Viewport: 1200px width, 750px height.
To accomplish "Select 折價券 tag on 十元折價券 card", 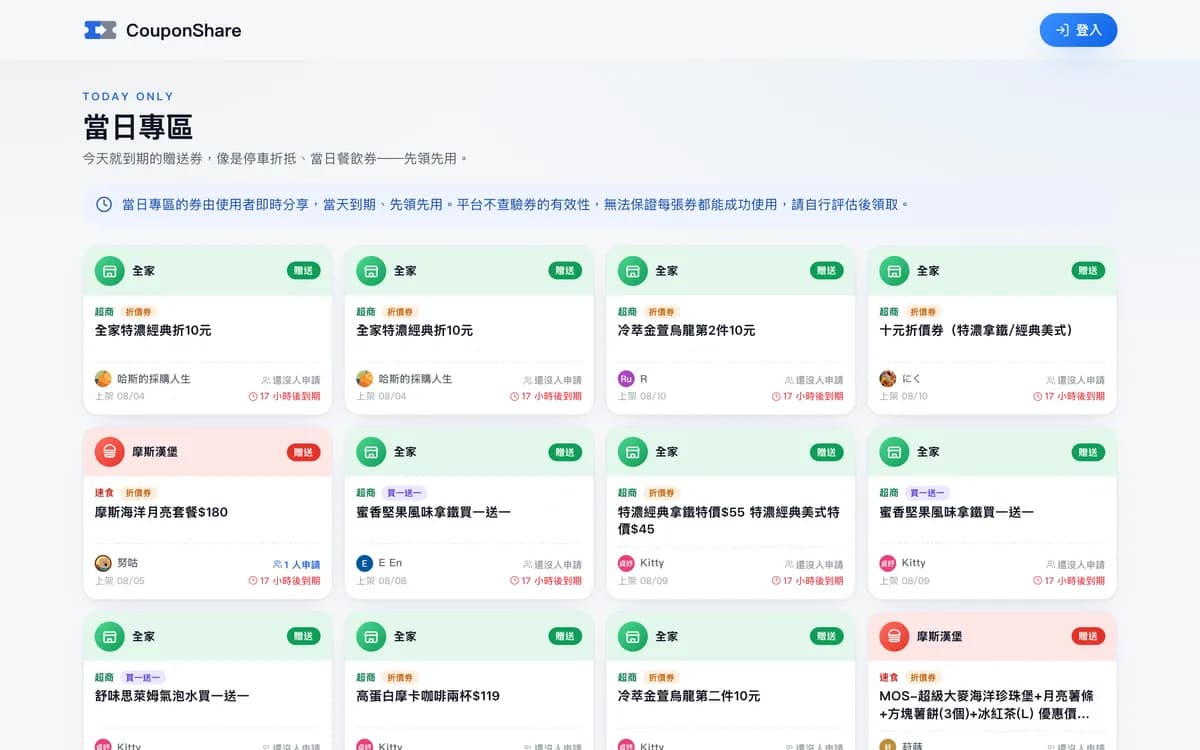I will point(922,312).
